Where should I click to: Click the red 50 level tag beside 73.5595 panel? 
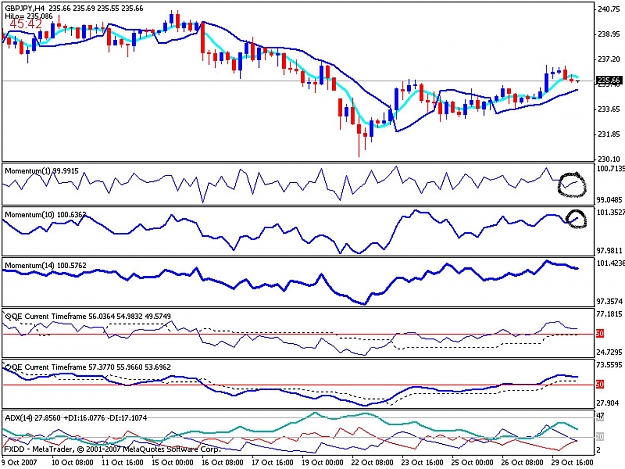(x=600, y=385)
